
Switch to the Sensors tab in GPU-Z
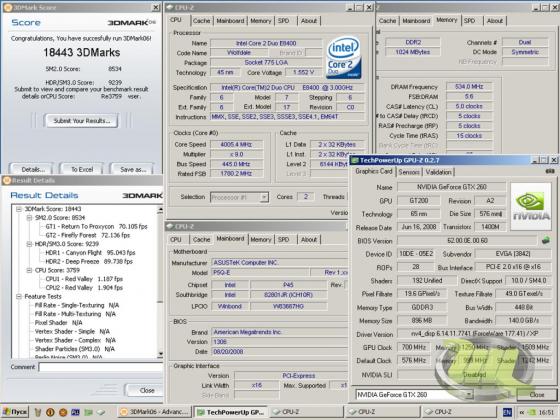coord(409,172)
